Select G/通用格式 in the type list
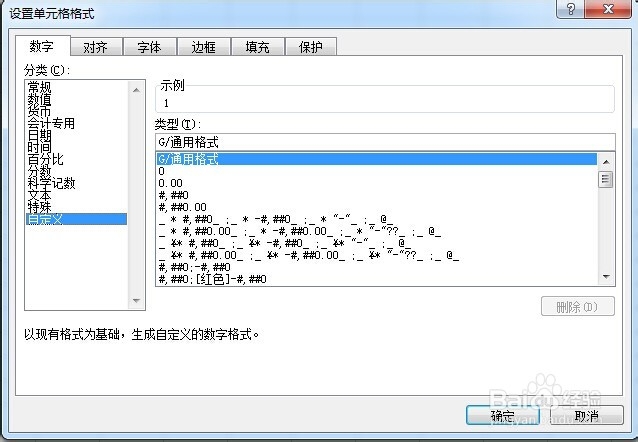The width and height of the screenshot is (638, 442). coord(377,159)
